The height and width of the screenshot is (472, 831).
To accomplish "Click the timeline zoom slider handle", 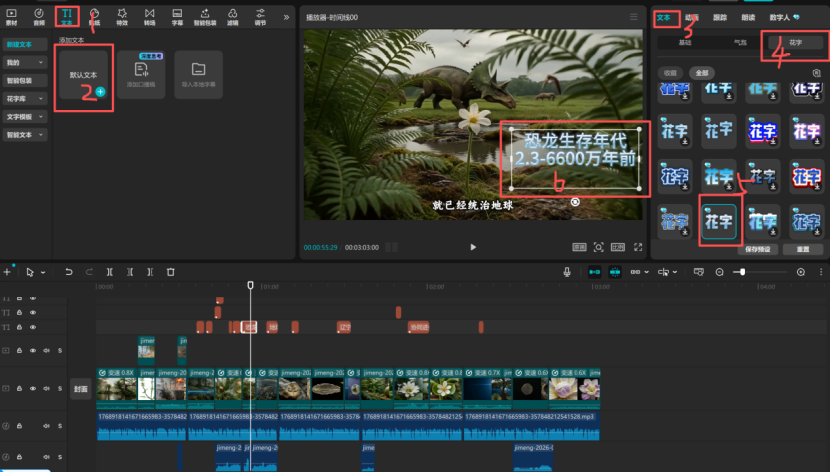I will [x=741, y=272].
